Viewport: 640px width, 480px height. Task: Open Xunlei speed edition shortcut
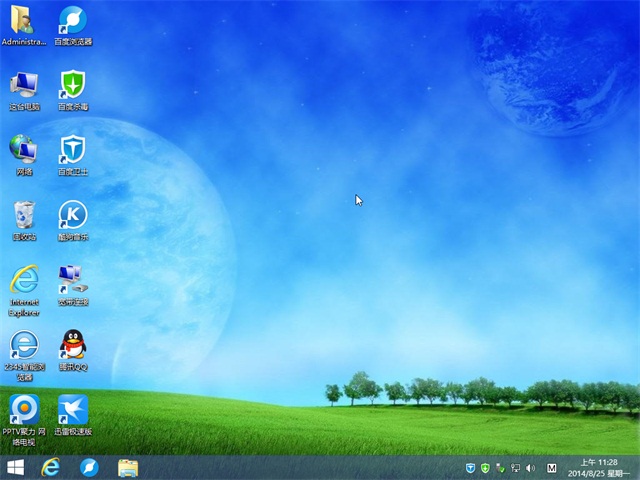(72, 410)
